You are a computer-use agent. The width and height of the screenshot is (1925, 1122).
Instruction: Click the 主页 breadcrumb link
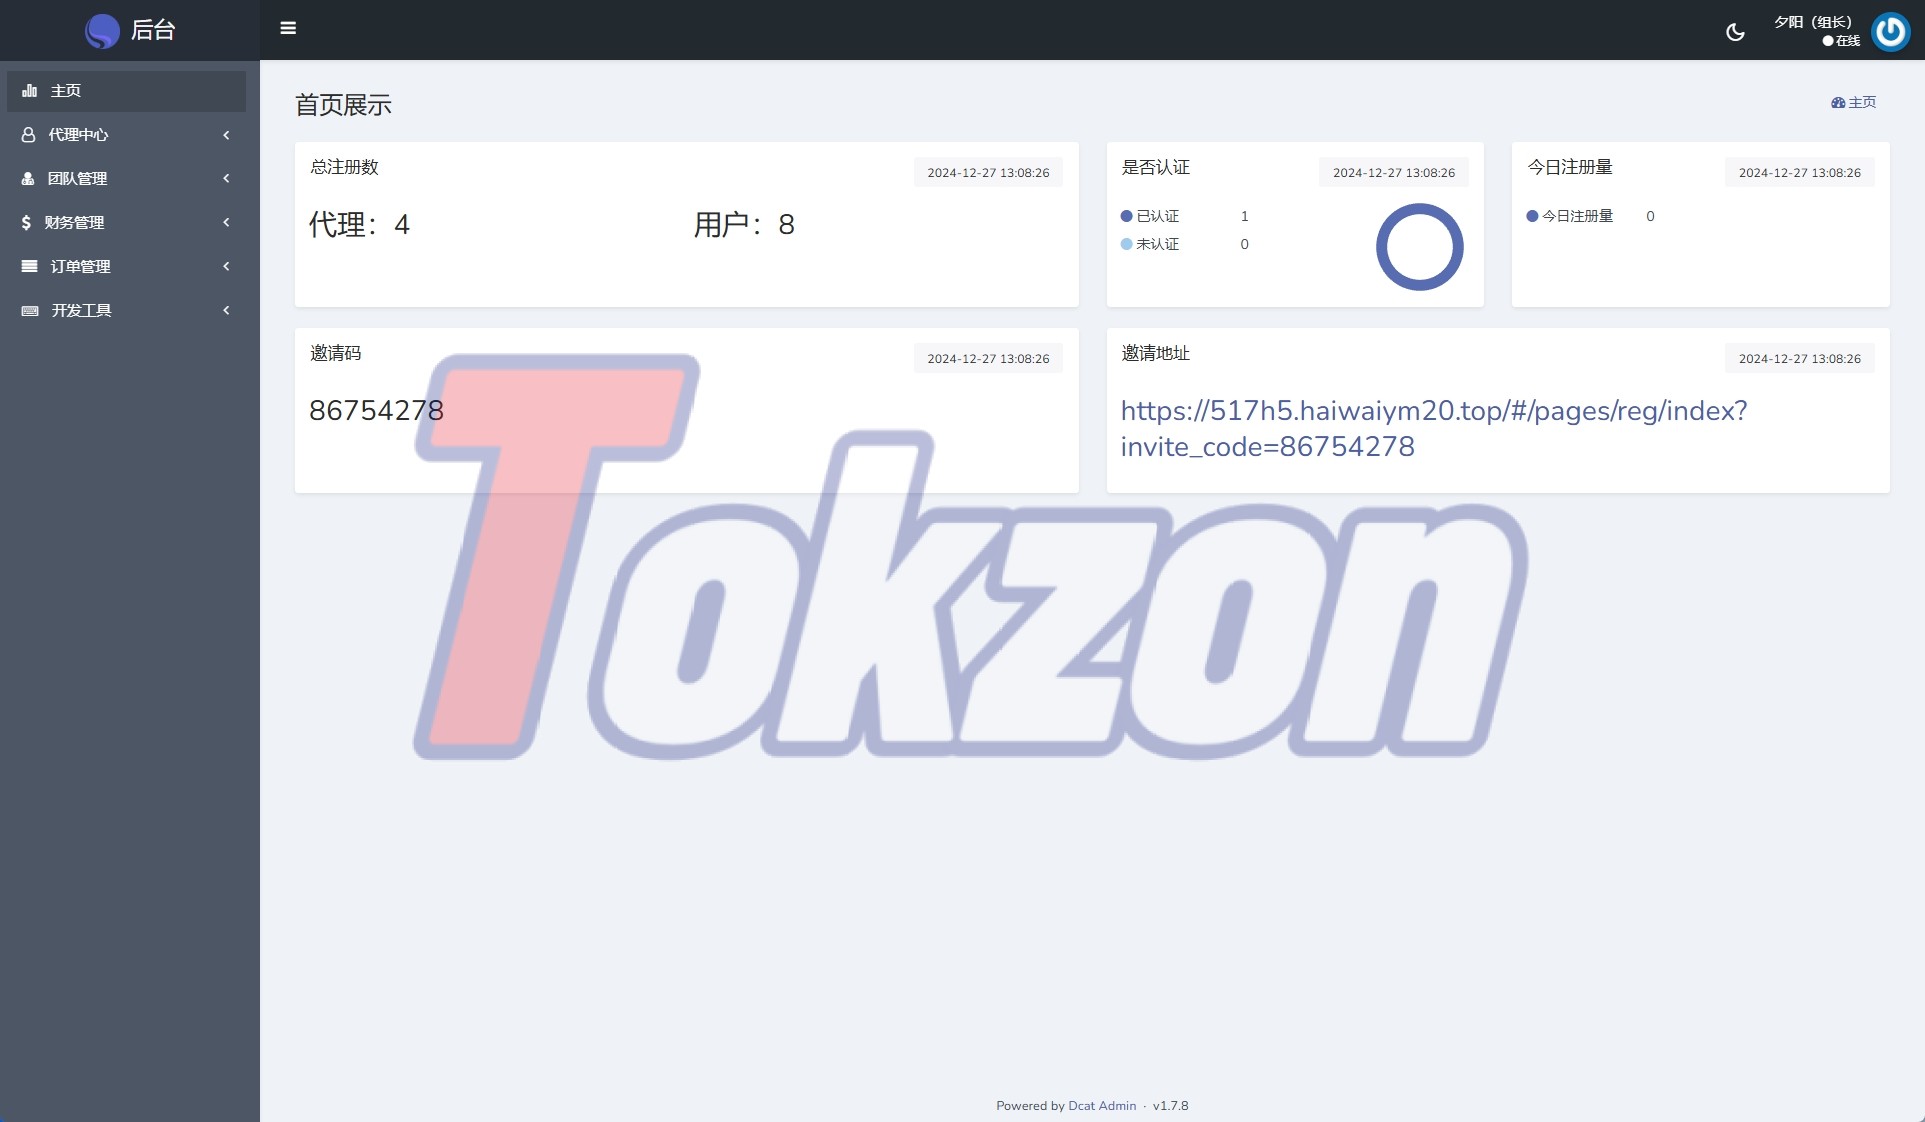point(1861,102)
